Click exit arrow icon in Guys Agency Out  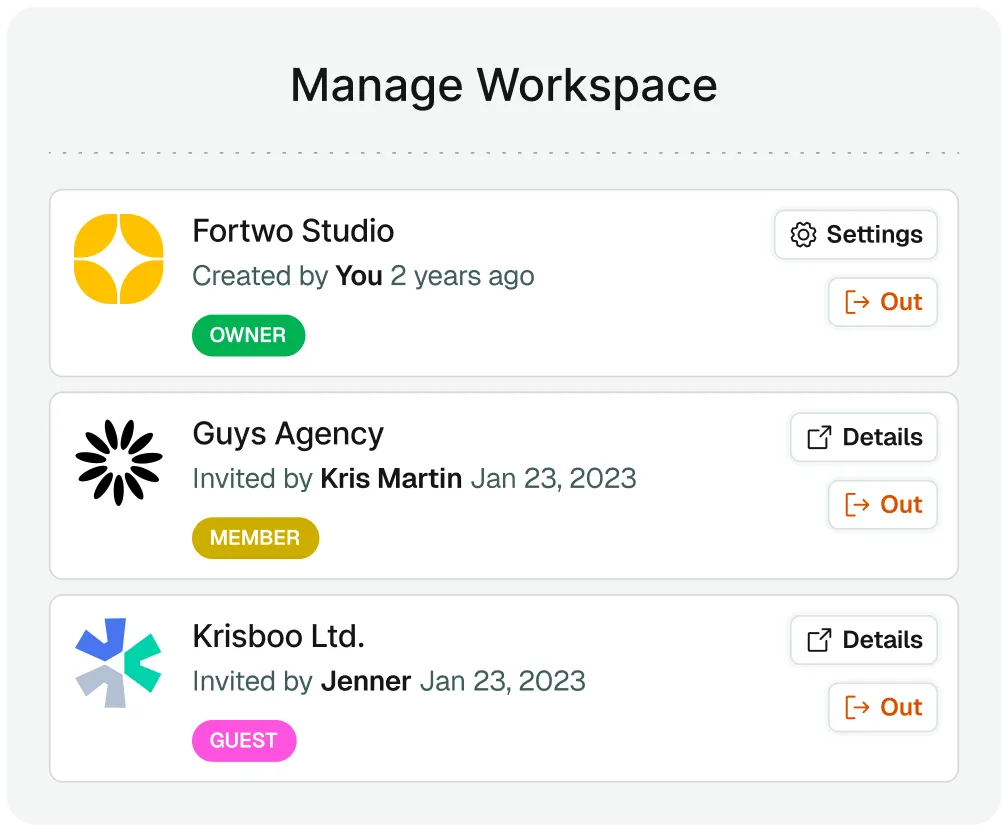(857, 505)
